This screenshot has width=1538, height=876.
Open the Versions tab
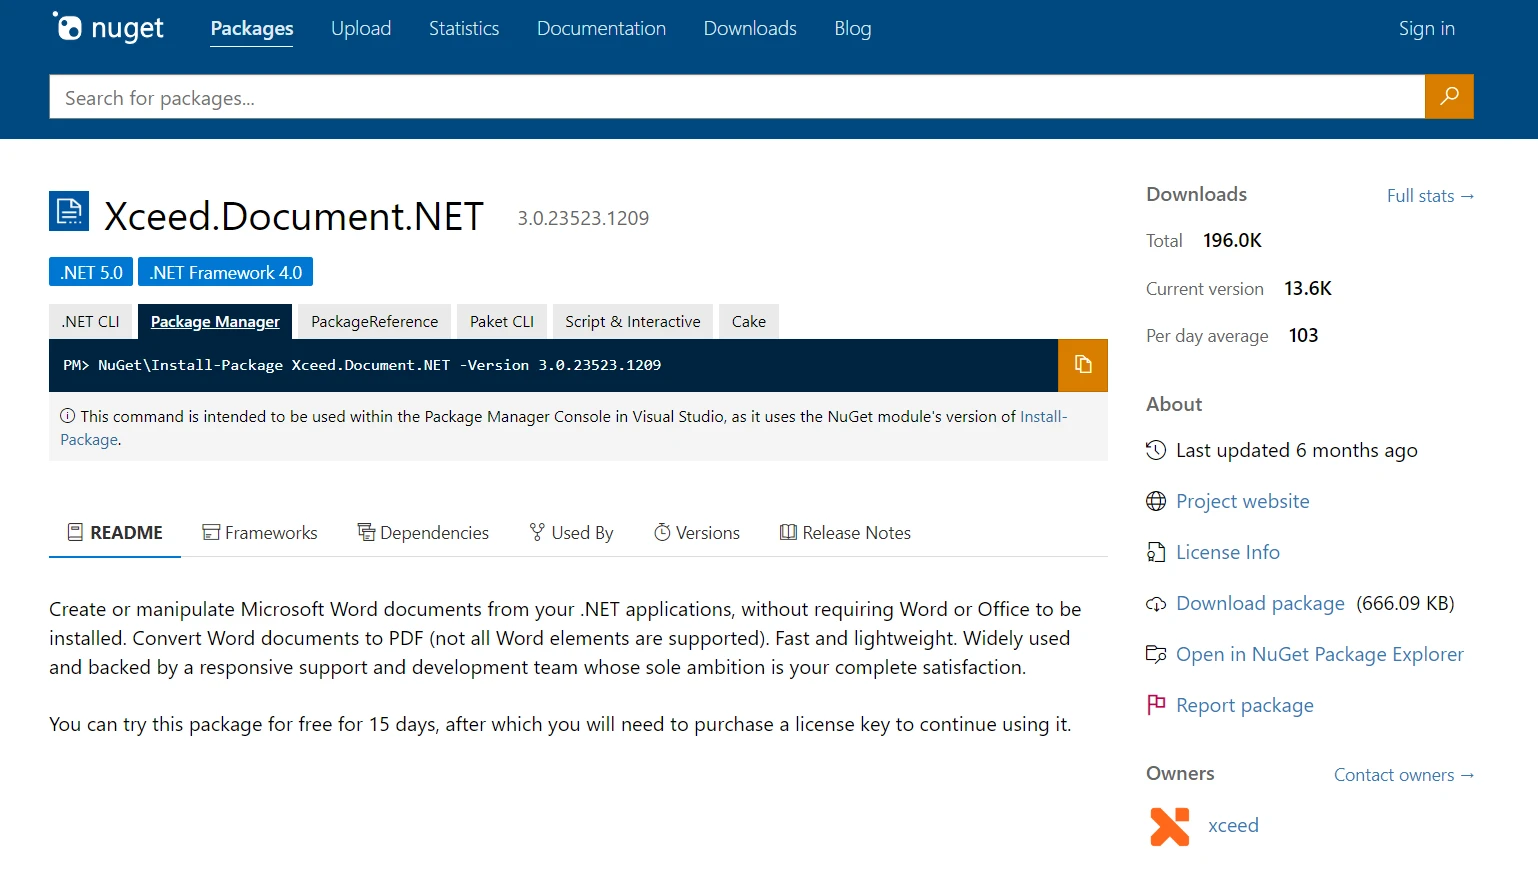pyautogui.click(x=697, y=533)
